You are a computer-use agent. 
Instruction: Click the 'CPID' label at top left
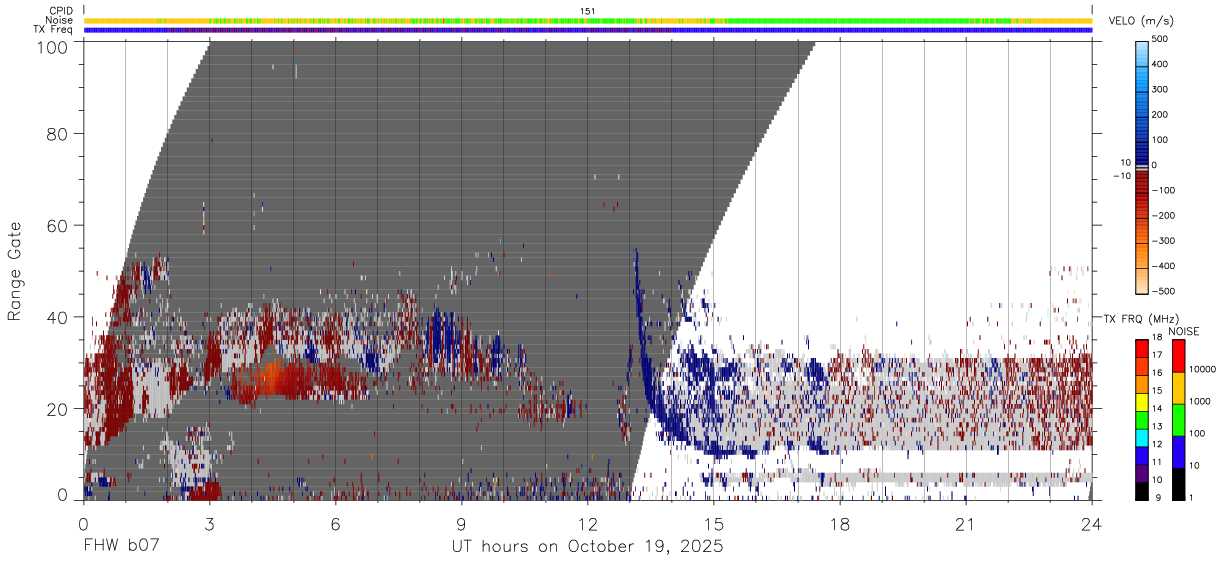pos(60,11)
